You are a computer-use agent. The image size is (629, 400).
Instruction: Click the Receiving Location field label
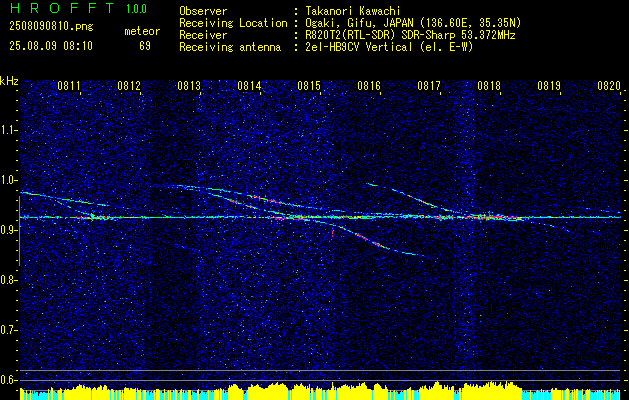click(233, 23)
